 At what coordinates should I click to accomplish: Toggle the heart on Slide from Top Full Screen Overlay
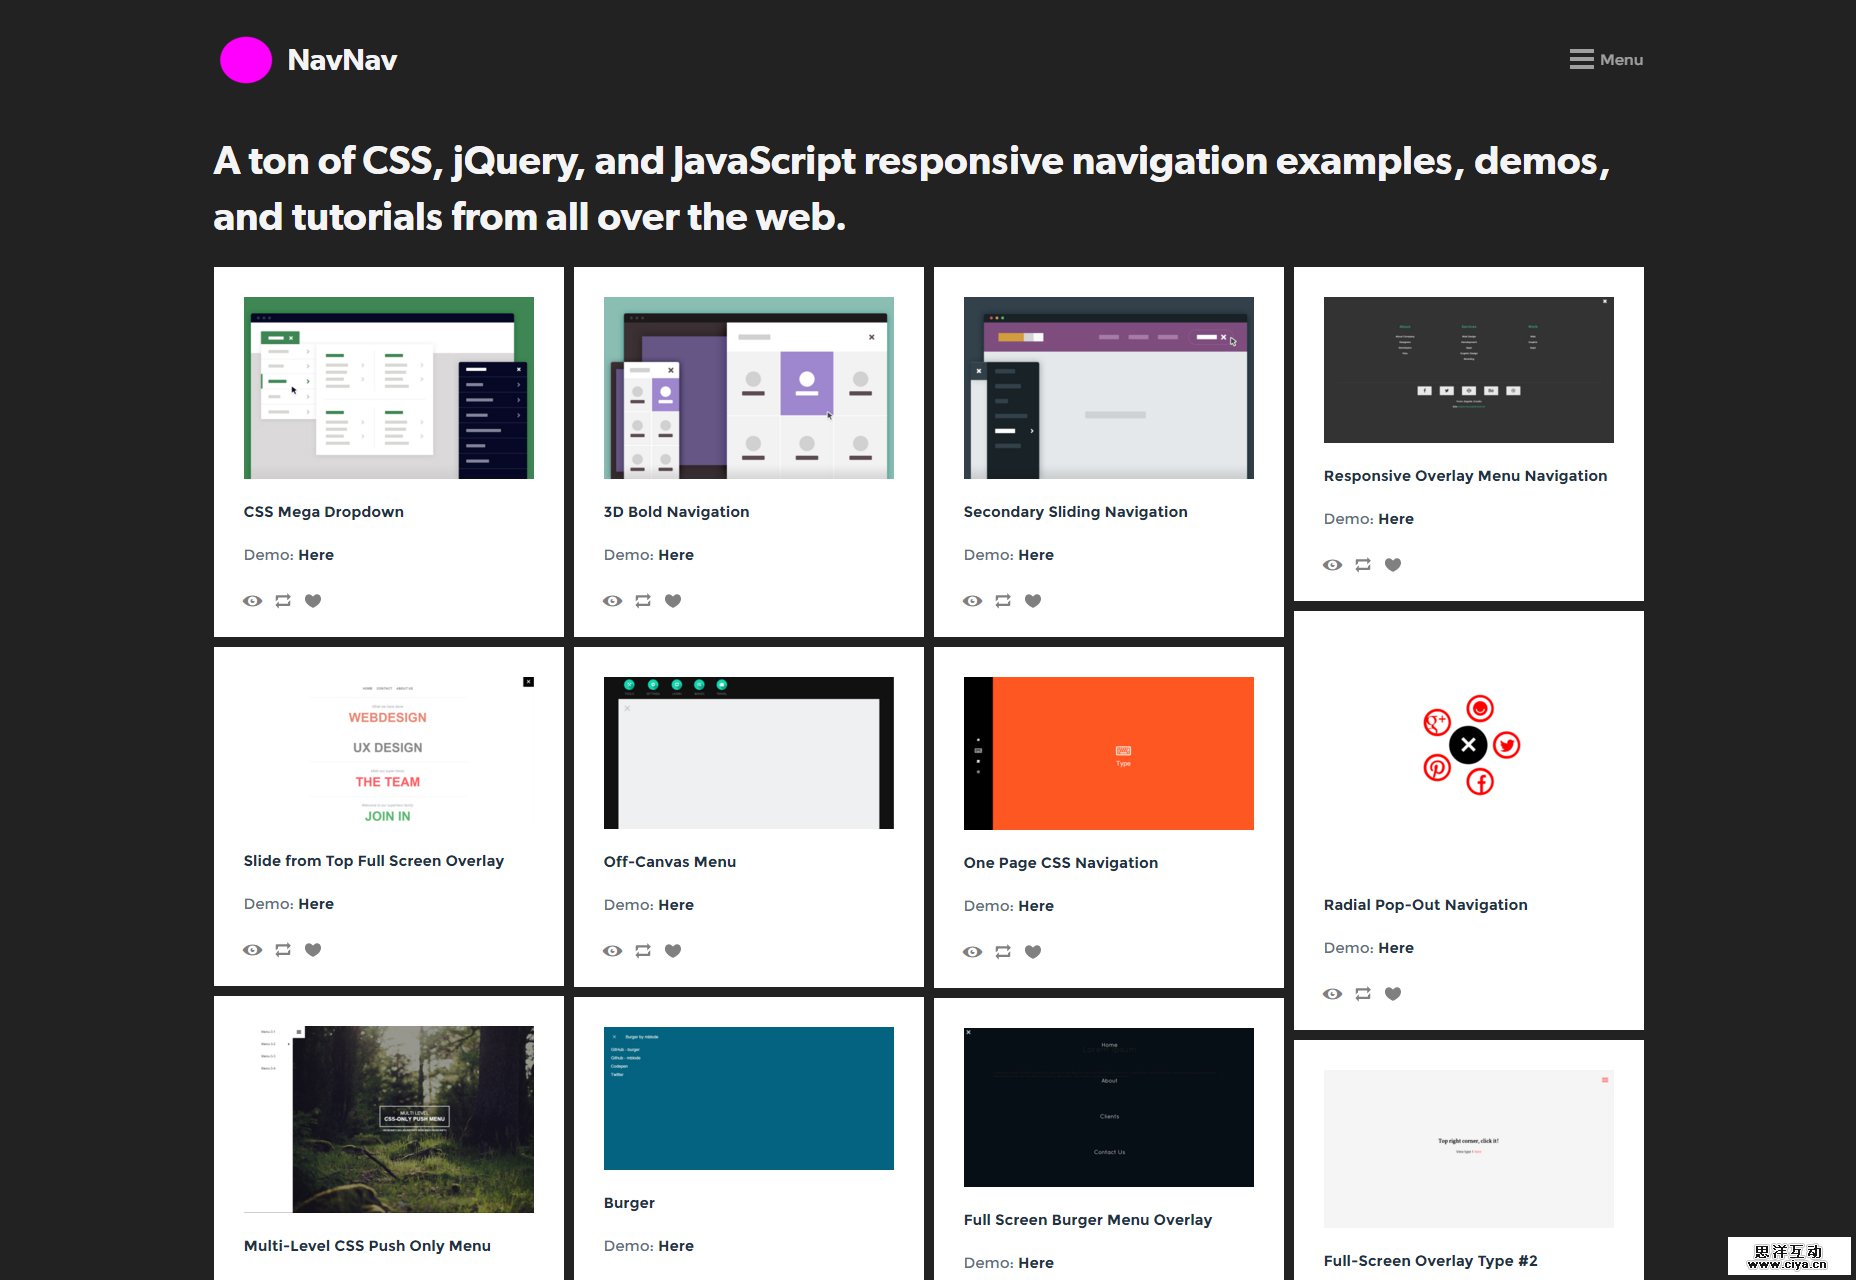click(313, 949)
